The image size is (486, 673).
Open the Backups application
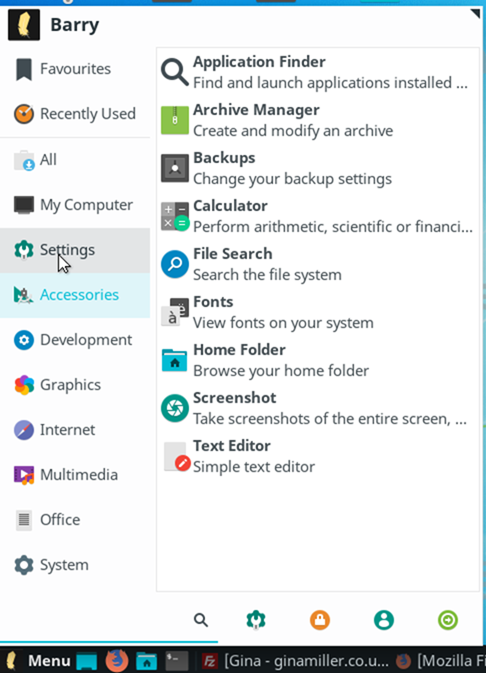[318, 168]
